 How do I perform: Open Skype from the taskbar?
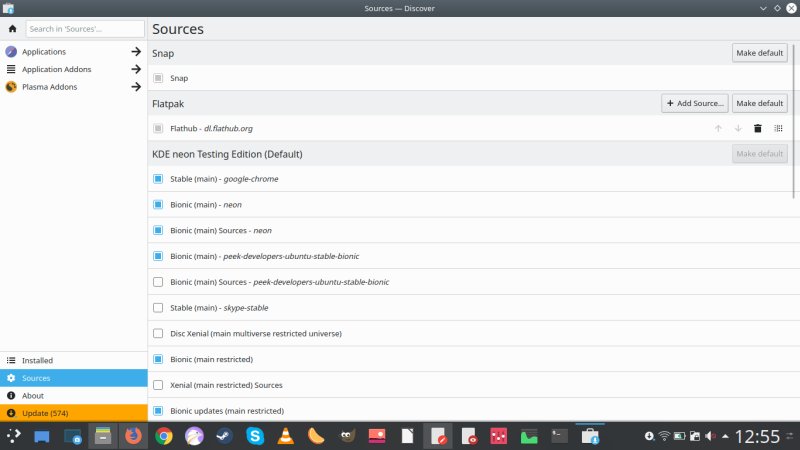point(255,436)
